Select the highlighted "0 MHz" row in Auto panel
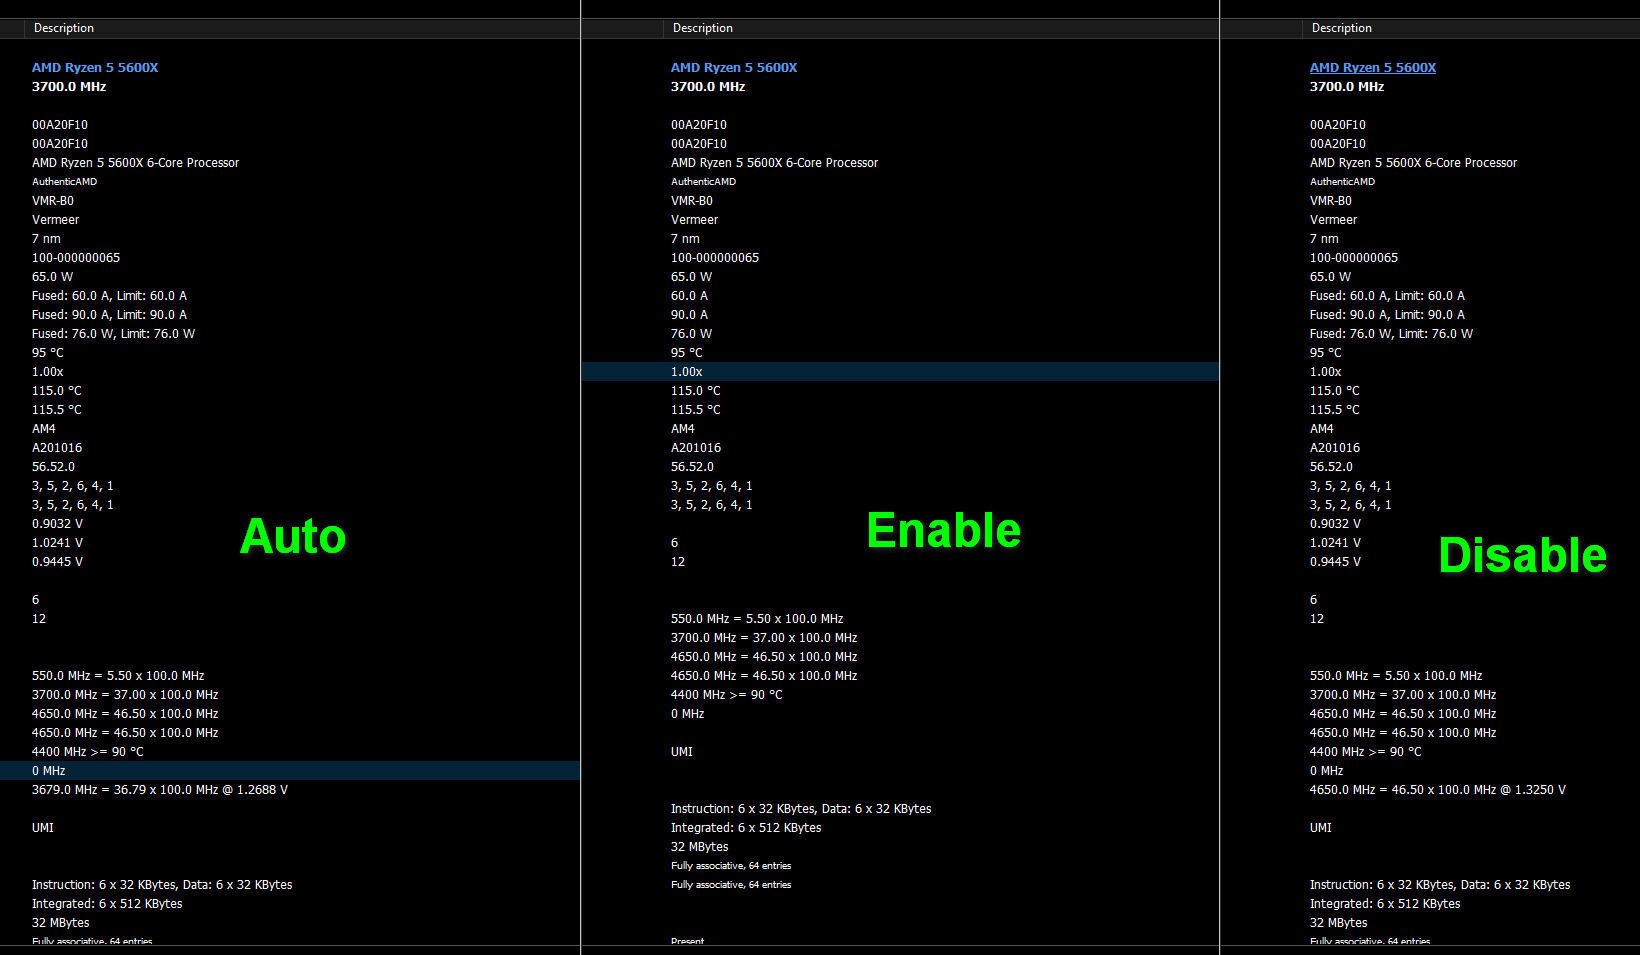 tap(290, 771)
